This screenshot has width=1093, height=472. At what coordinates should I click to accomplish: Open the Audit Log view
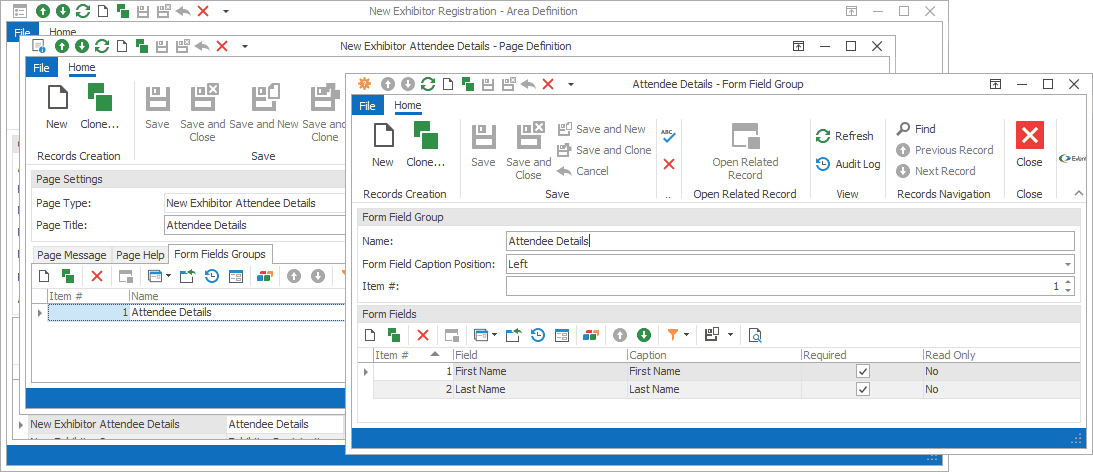848,165
